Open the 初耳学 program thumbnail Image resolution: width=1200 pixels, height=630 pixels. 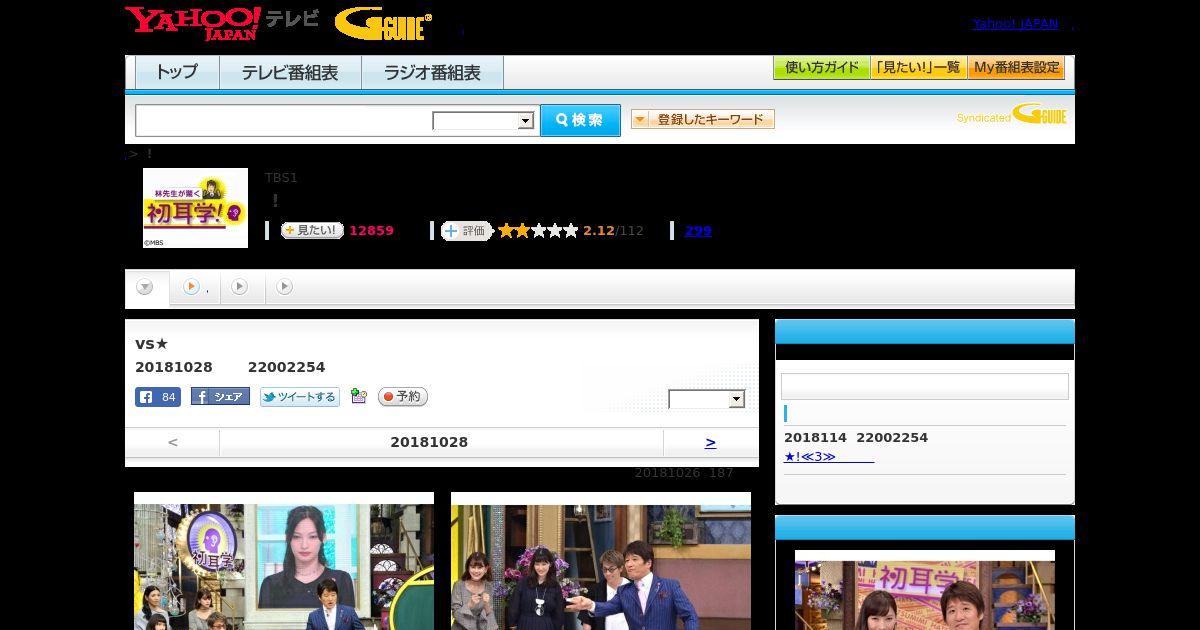(195, 208)
